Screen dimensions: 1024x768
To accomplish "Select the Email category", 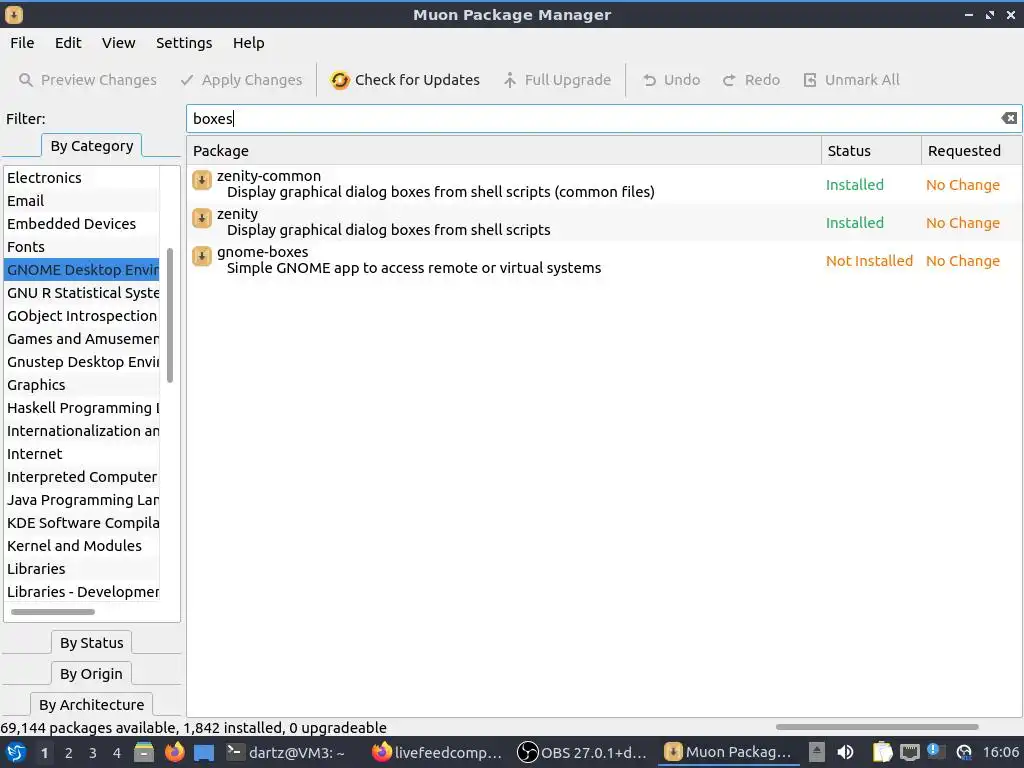I will pos(82,200).
